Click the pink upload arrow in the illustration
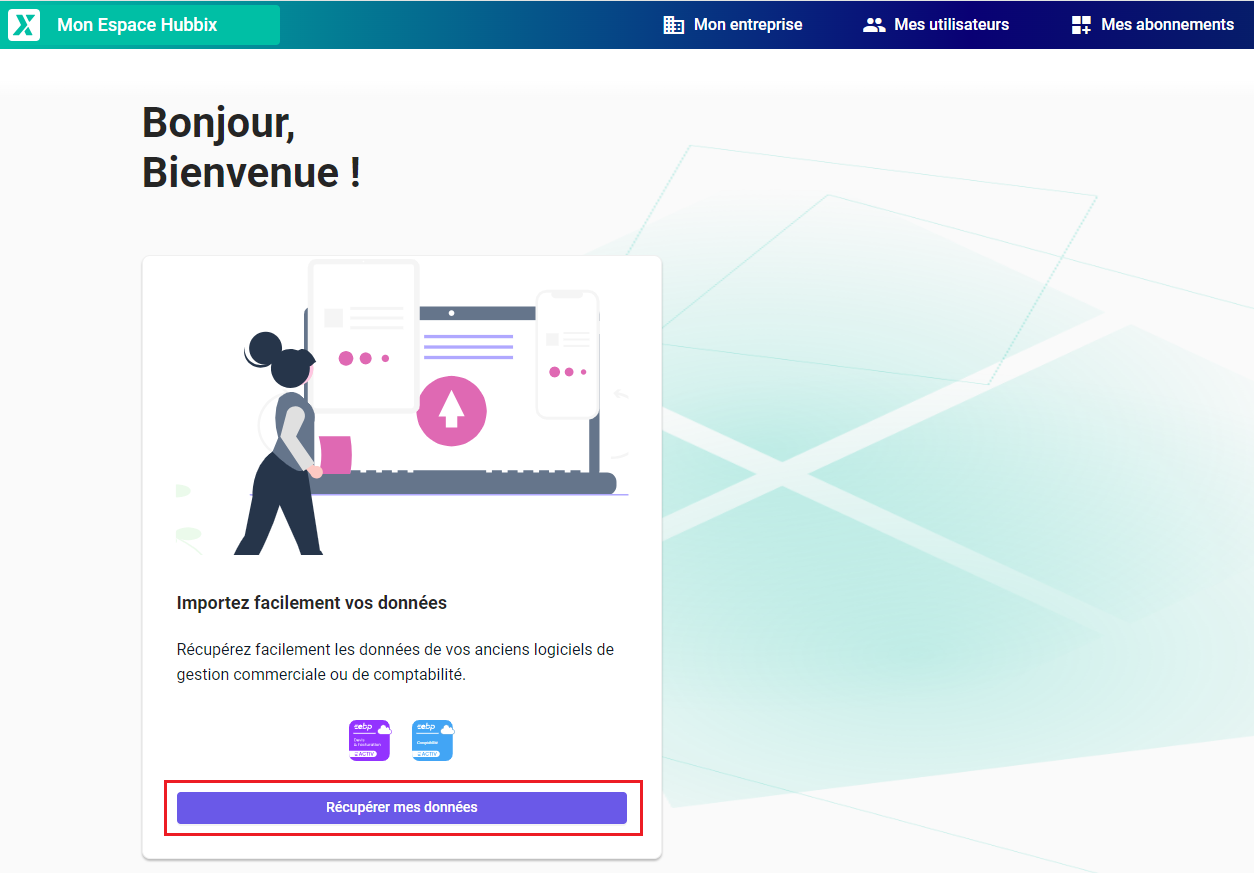 452,410
